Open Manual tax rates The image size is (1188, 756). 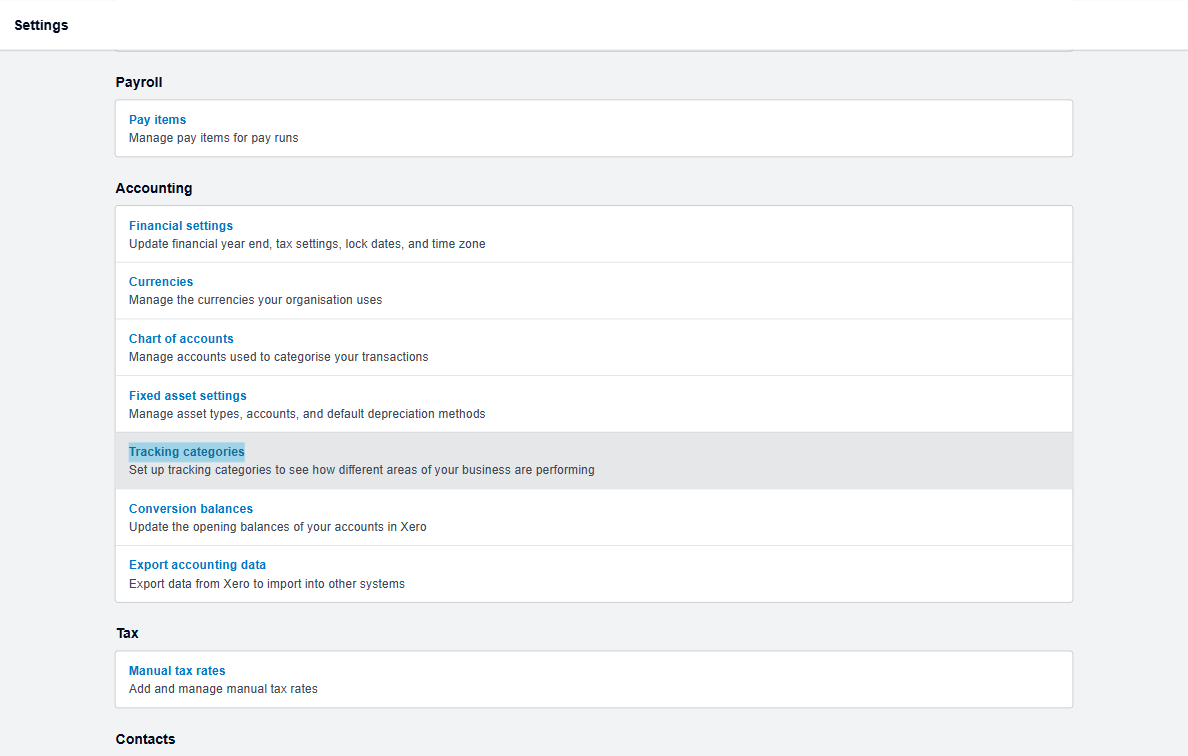(177, 671)
